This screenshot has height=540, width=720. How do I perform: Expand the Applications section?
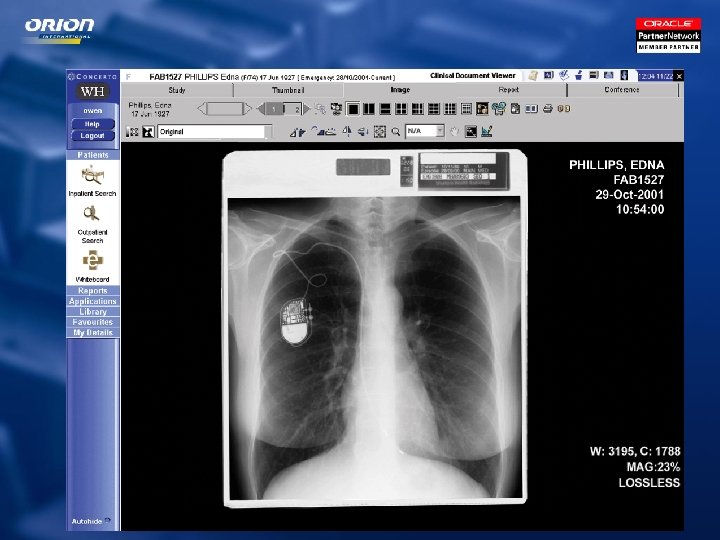point(93,301)
